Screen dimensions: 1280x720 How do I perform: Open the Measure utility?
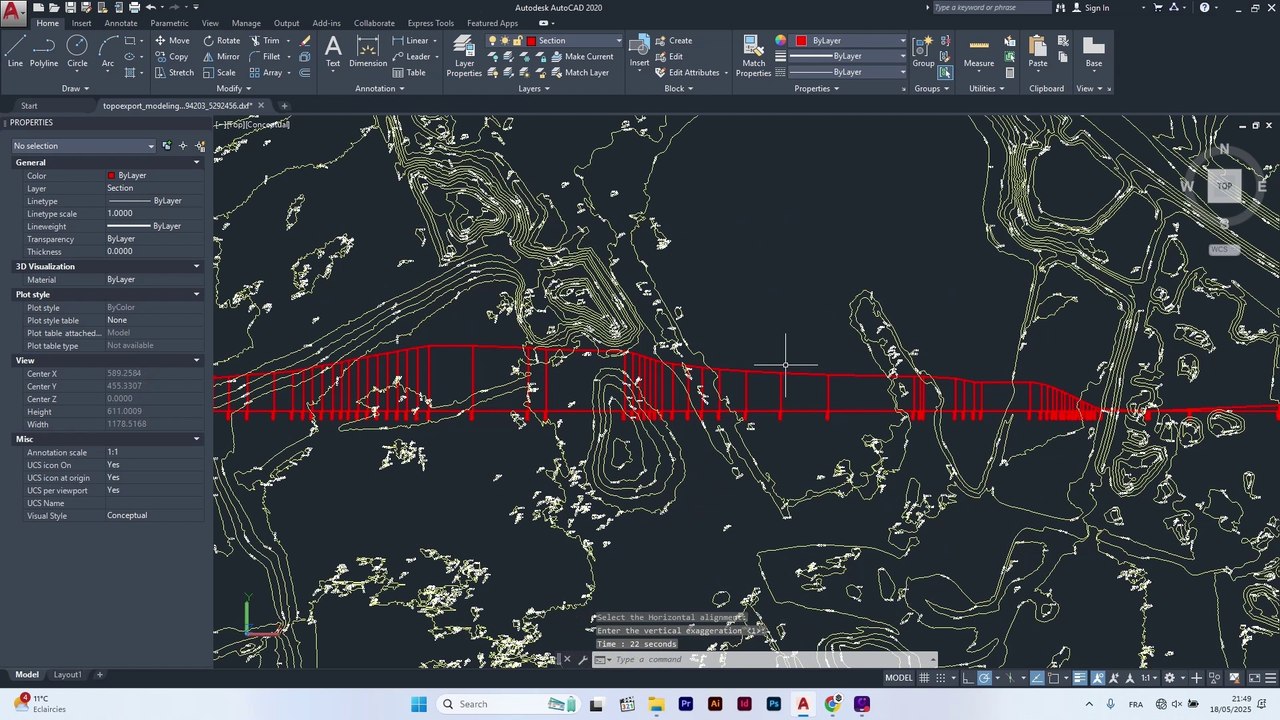pos(979,52)
